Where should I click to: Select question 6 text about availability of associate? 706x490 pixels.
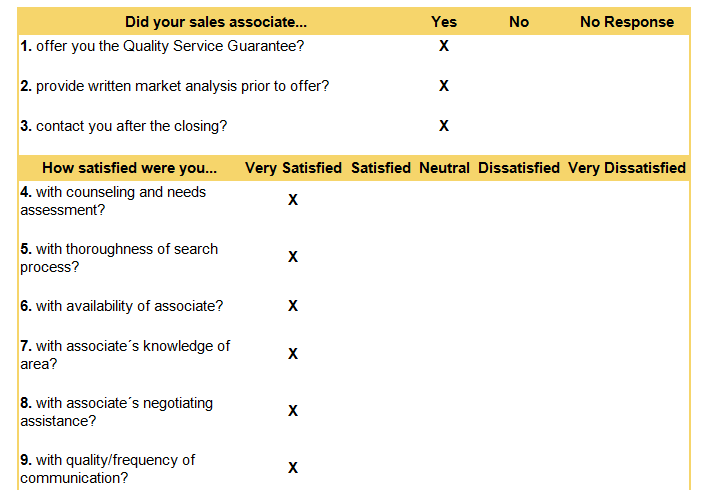pyautogui.click(x=122, y=306)
